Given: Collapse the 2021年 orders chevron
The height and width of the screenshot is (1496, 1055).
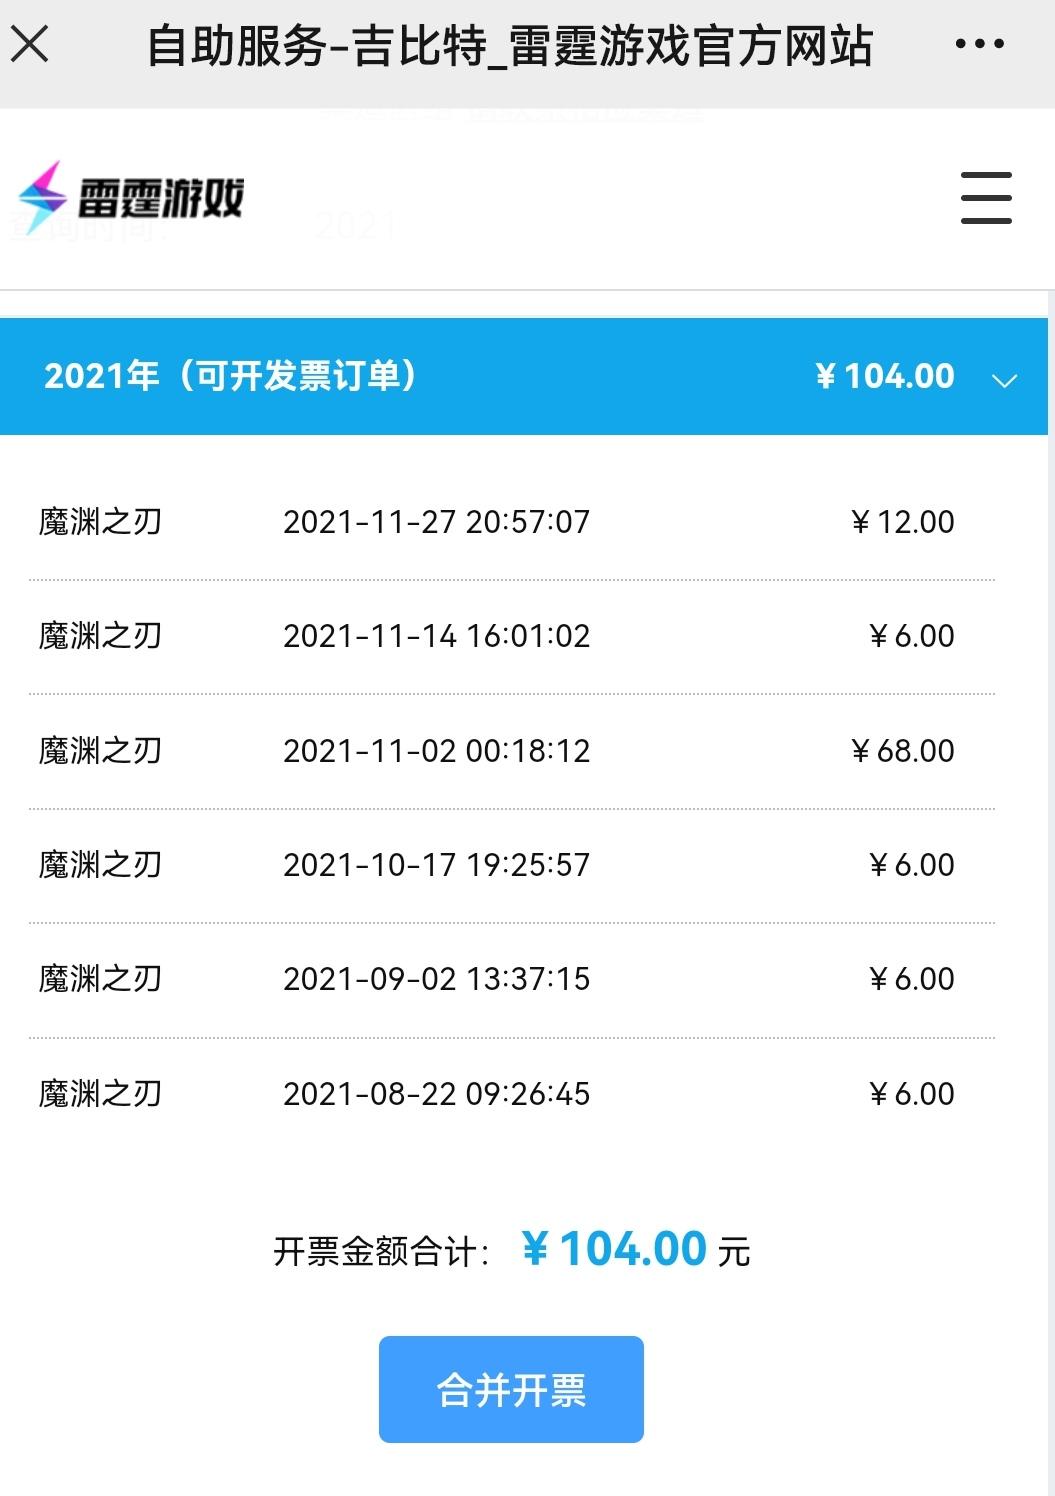Looking at the screenshot, I should (x=1004, y=380).
